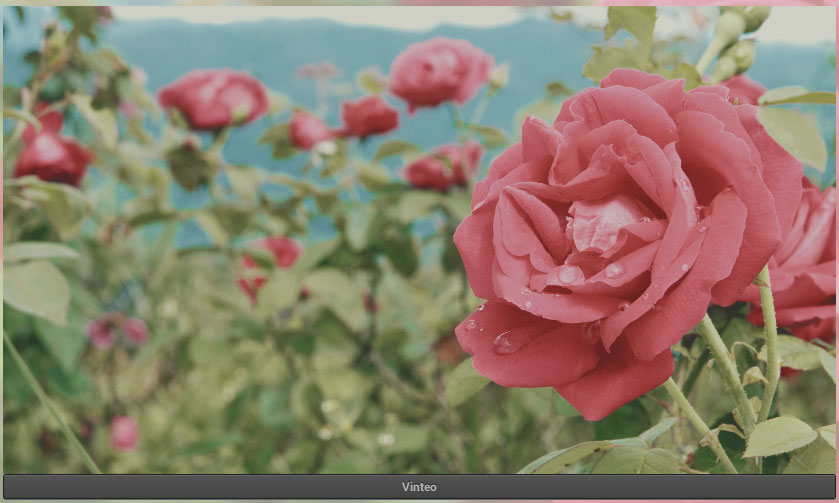Click the blurred rose at the upper left

click(213, 98)
